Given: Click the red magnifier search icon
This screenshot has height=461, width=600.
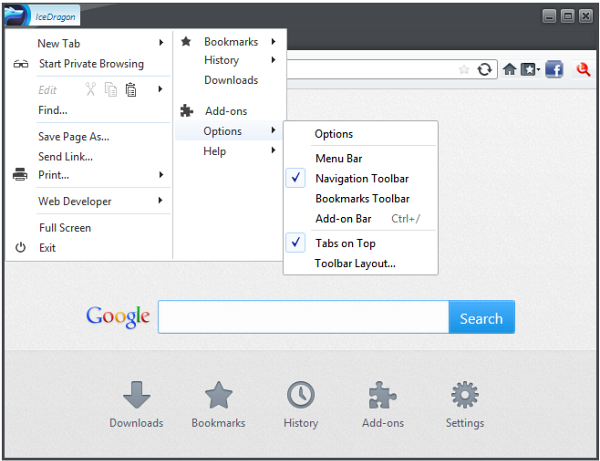Looking at the screenshot, I should 583,69.
